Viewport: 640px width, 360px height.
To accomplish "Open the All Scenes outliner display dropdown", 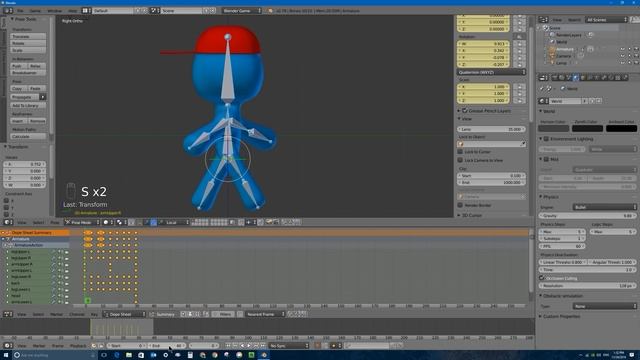I will tap(606, 20).
